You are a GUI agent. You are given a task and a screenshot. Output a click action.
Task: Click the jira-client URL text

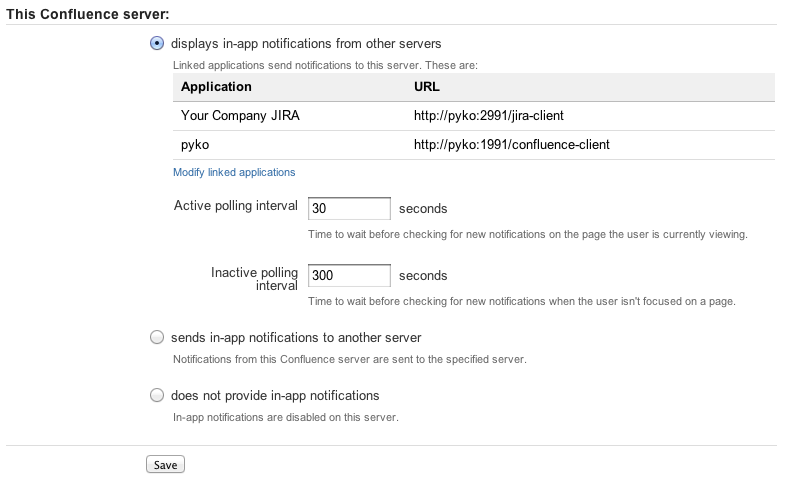(489, 116)
